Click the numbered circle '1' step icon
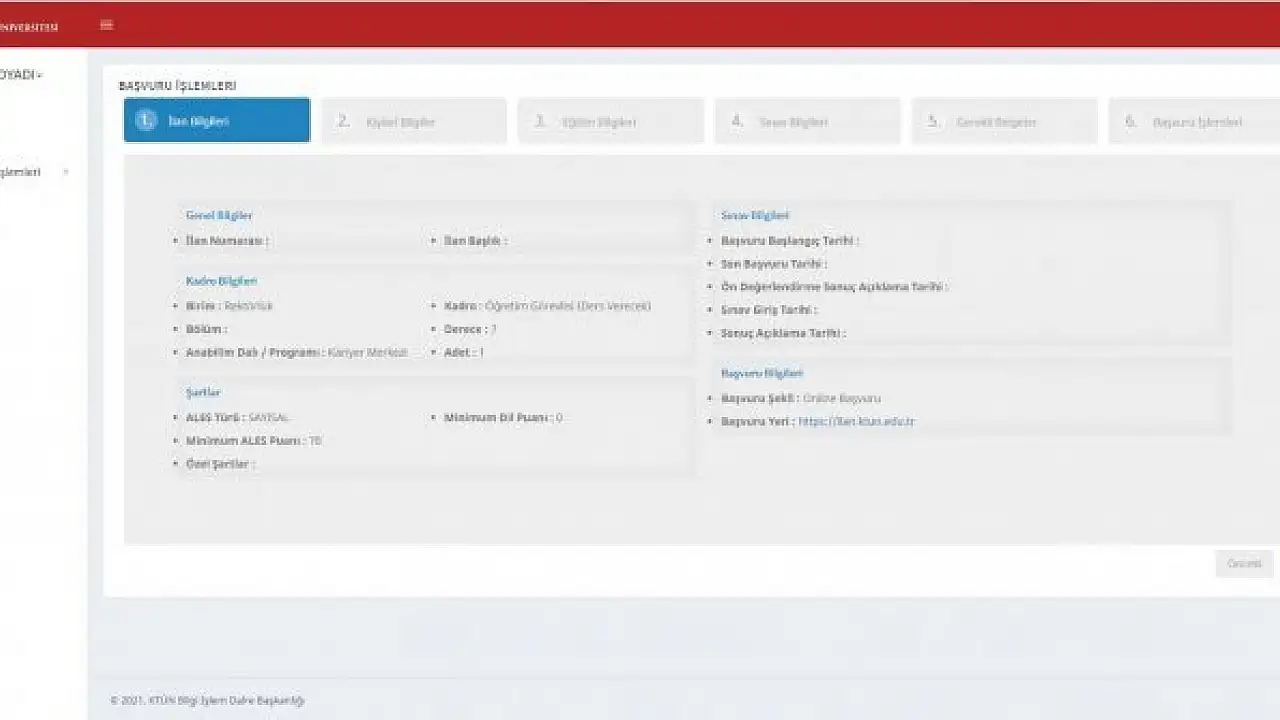The width and height of the screenshot is (1280, 720). (146, 121)
